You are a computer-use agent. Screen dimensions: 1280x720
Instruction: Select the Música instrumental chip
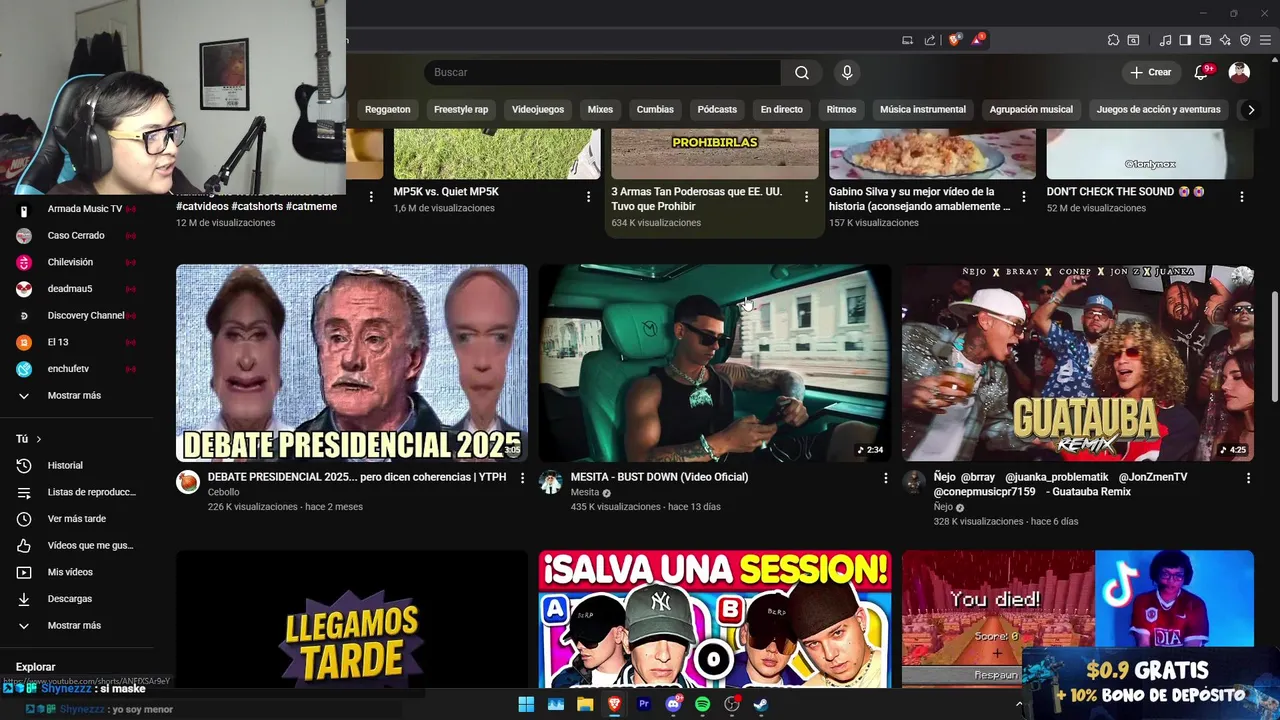tap(923, 109)
